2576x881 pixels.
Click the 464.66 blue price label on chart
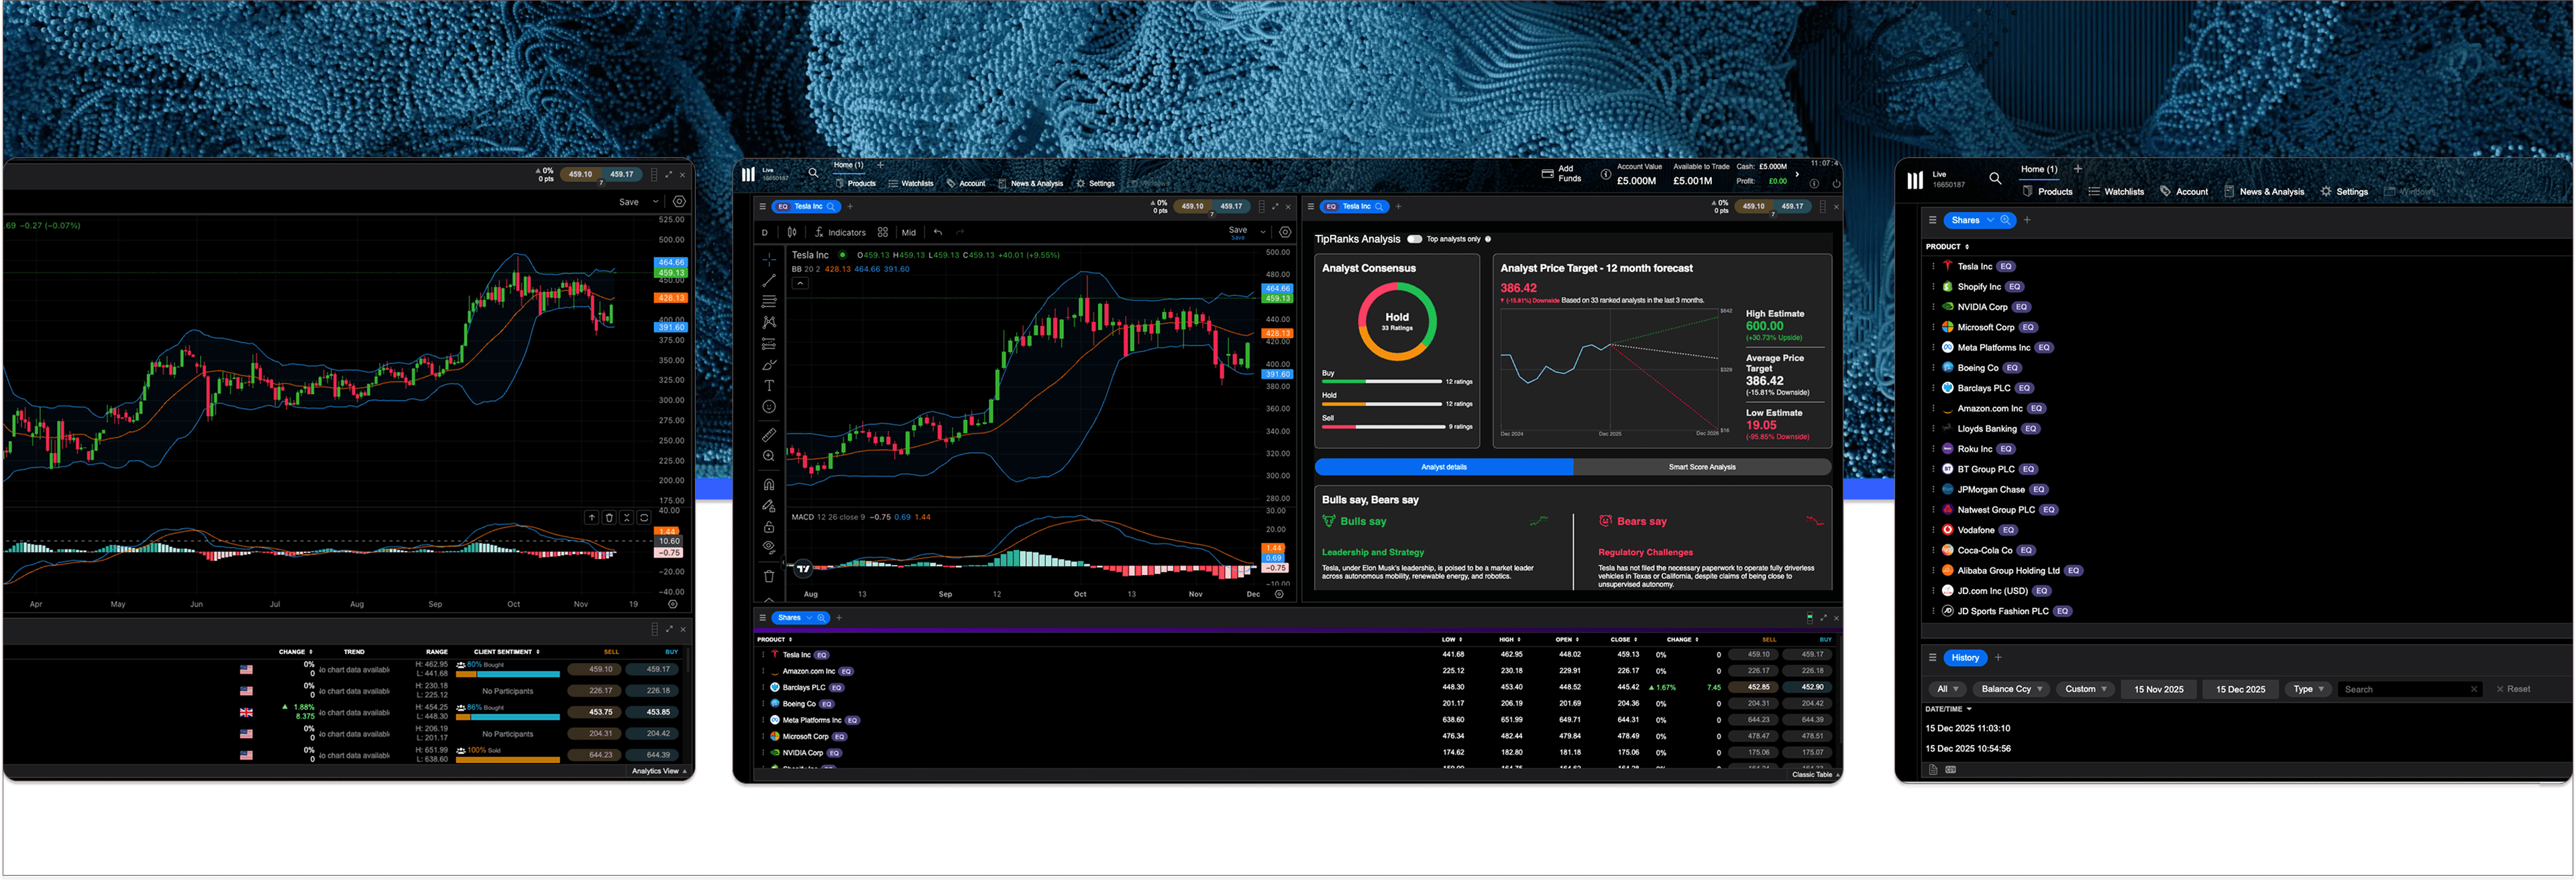coord(1277,288)
